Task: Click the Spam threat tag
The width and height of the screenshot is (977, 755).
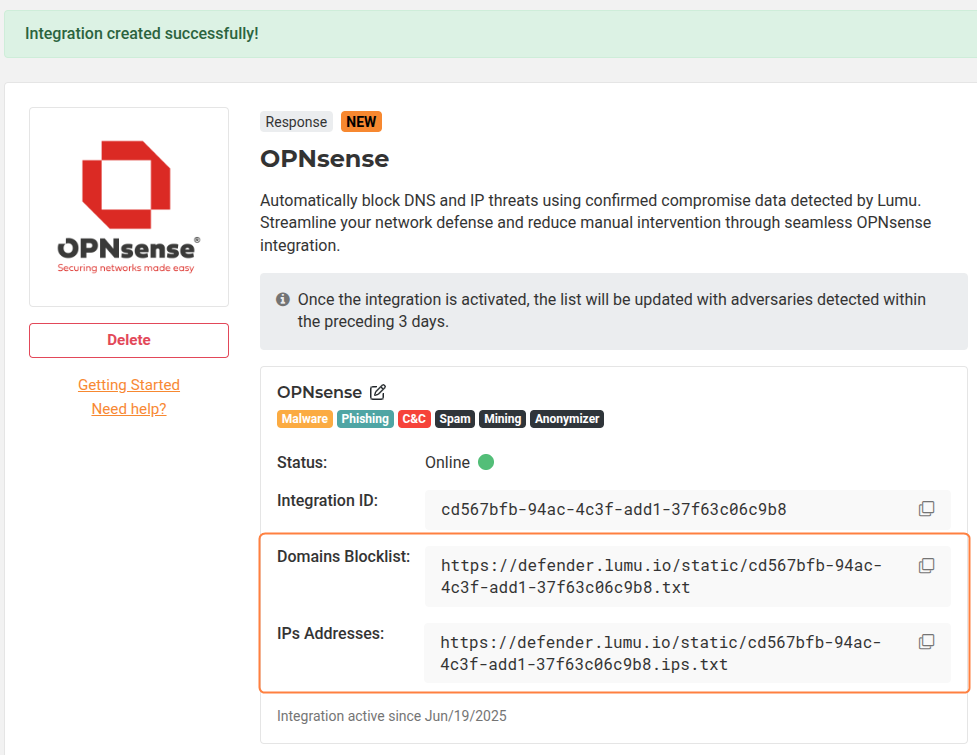Action: coord(455,419)
